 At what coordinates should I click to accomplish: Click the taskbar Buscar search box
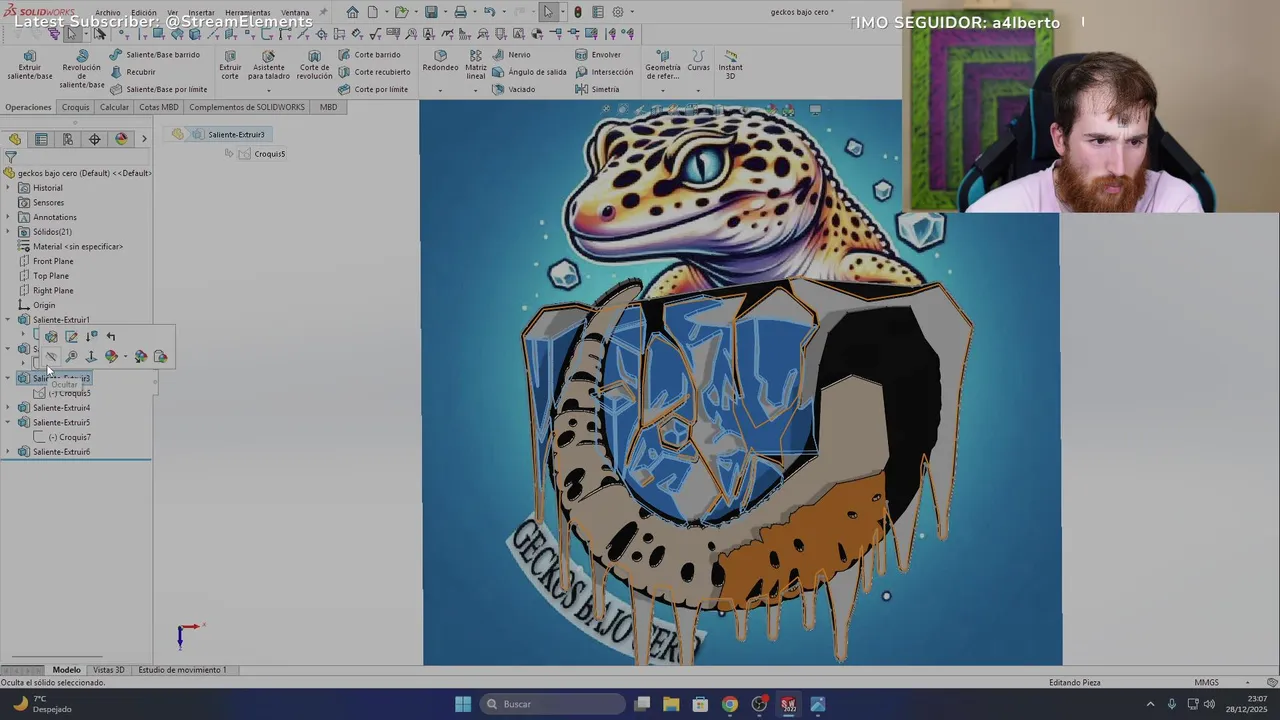[x=553, y=704]
